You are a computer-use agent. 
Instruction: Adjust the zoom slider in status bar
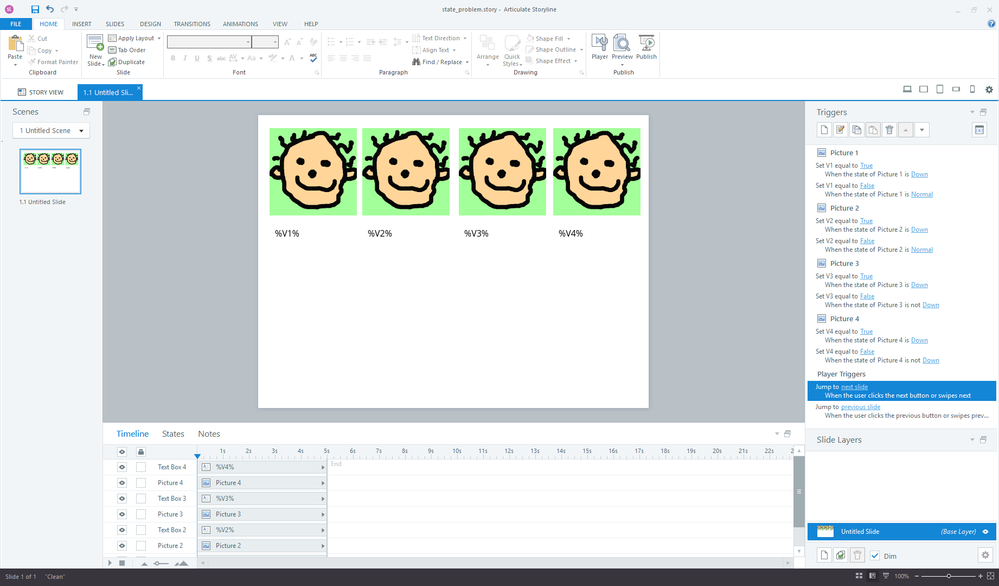pyautogui.click(x=948, y=577)
